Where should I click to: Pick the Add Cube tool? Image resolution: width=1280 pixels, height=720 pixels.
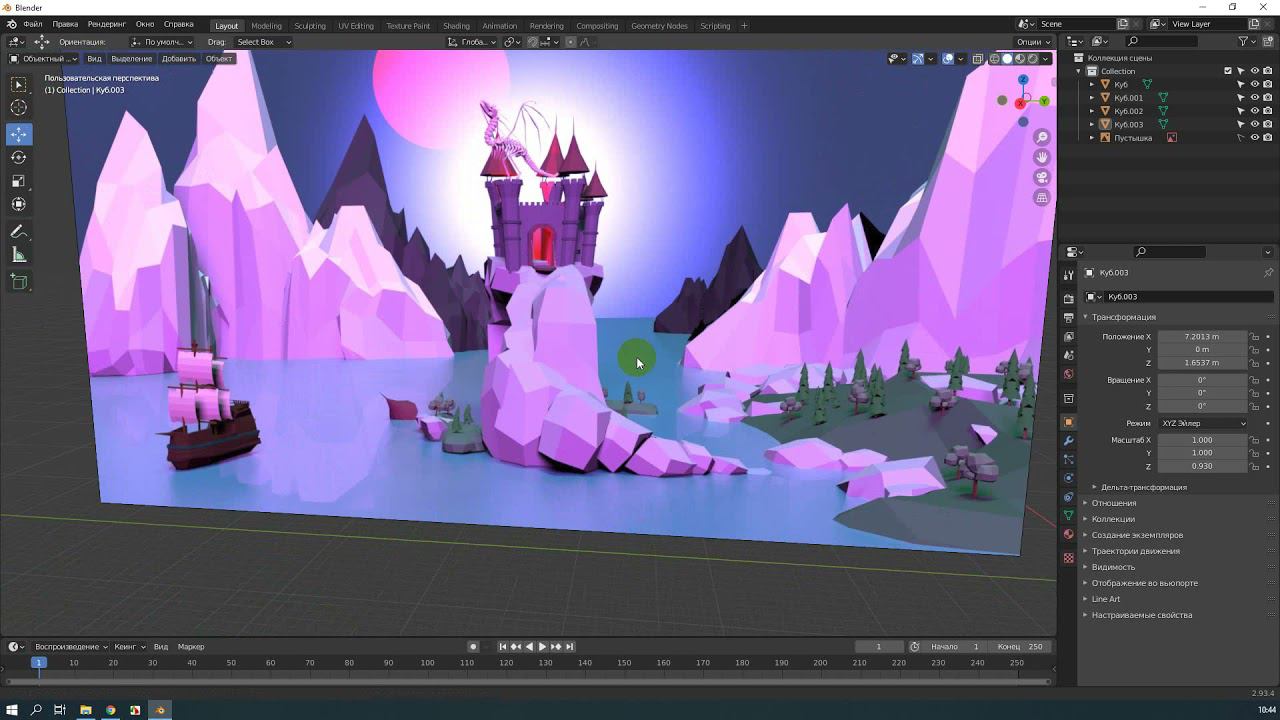(19, 282)
